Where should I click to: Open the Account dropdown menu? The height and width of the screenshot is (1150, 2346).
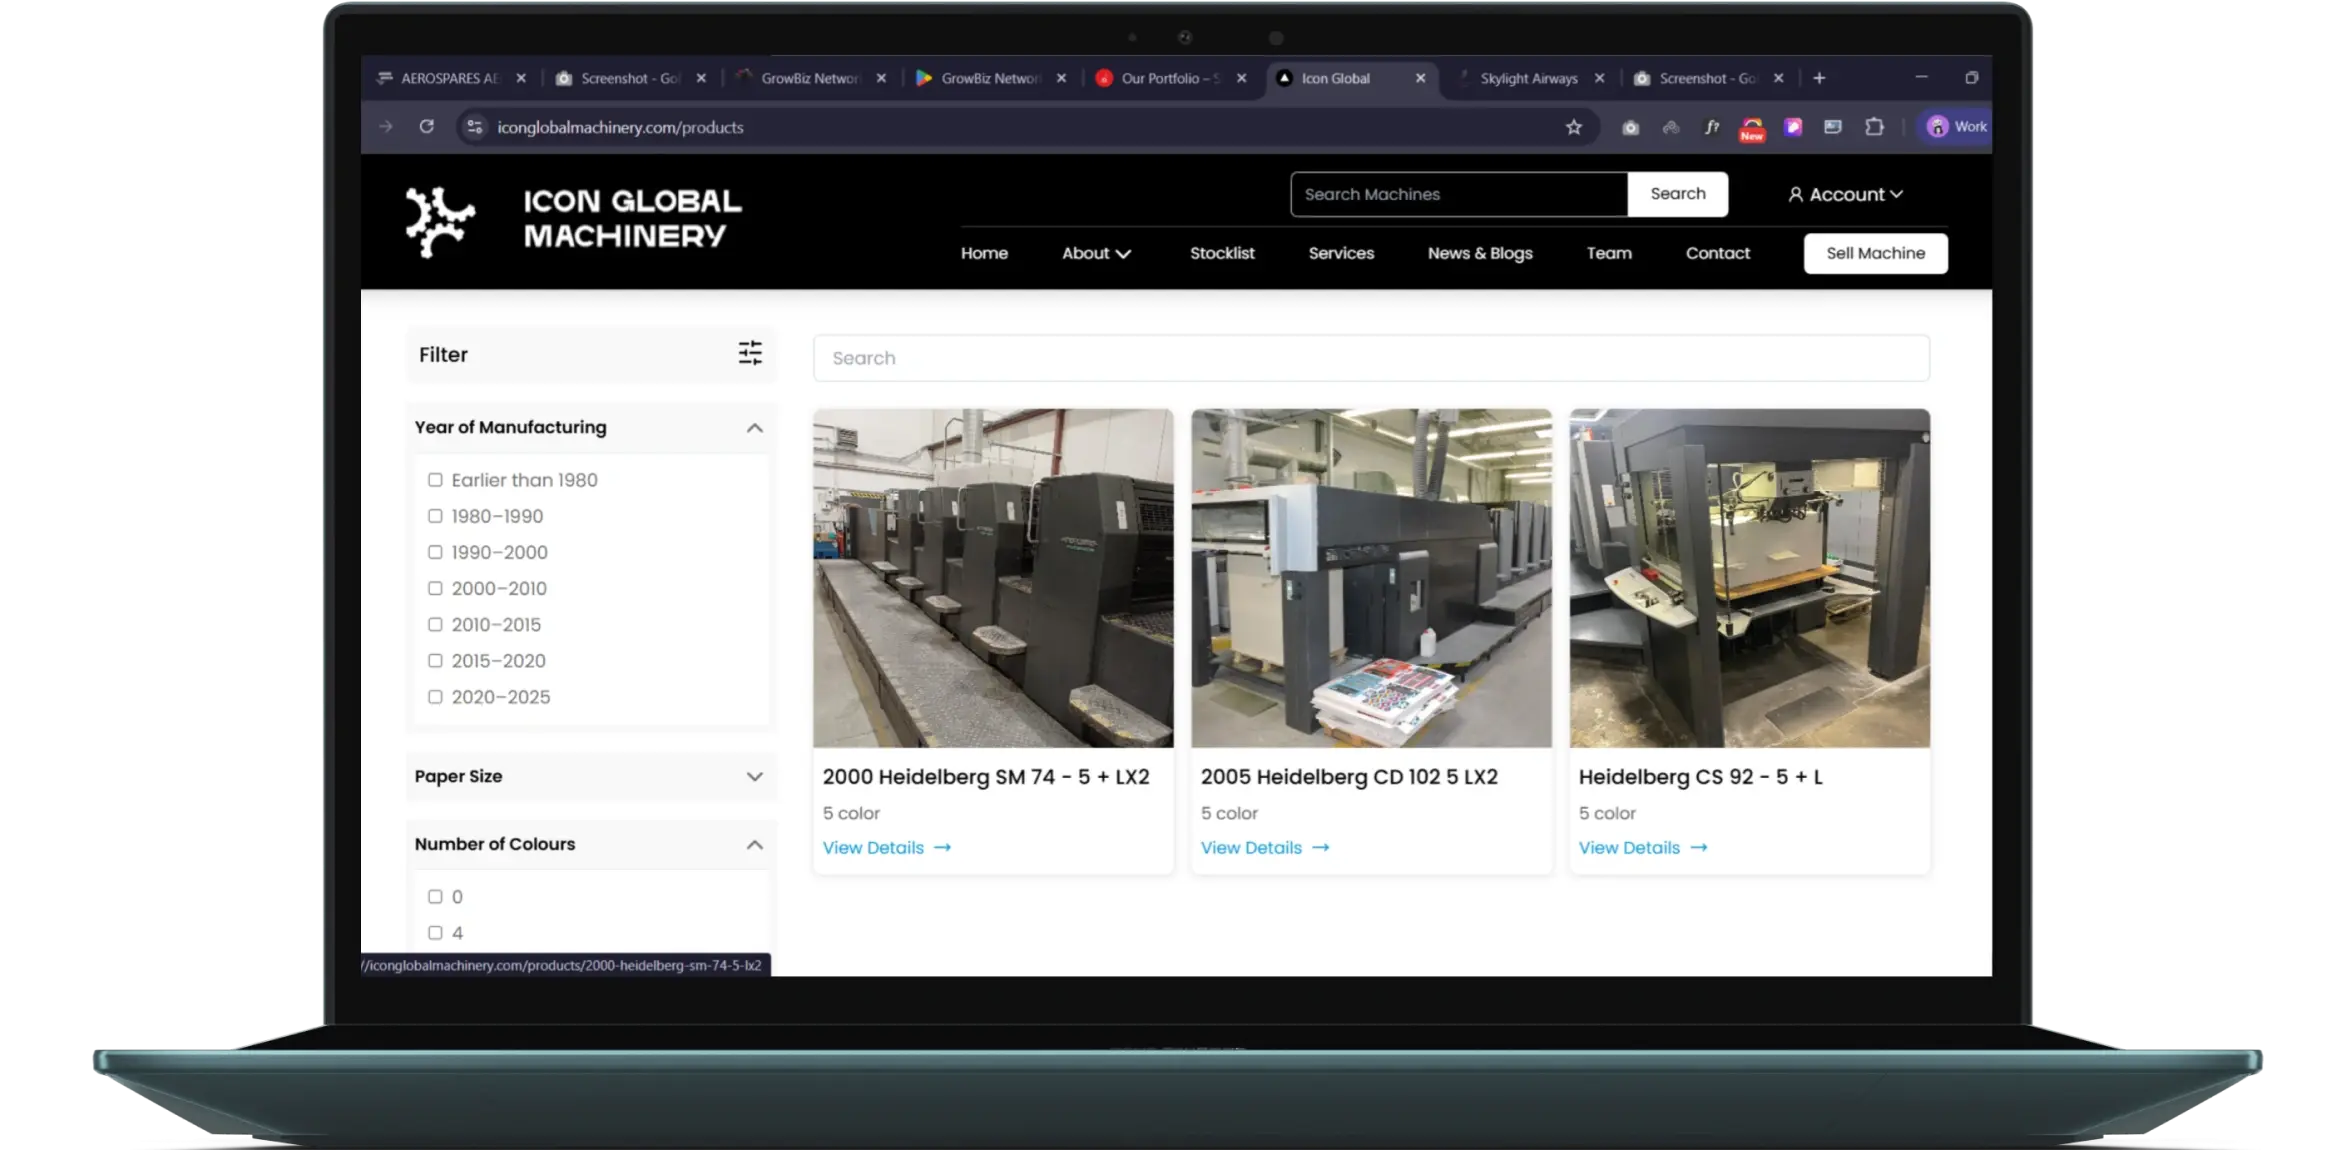[1845, 195]
